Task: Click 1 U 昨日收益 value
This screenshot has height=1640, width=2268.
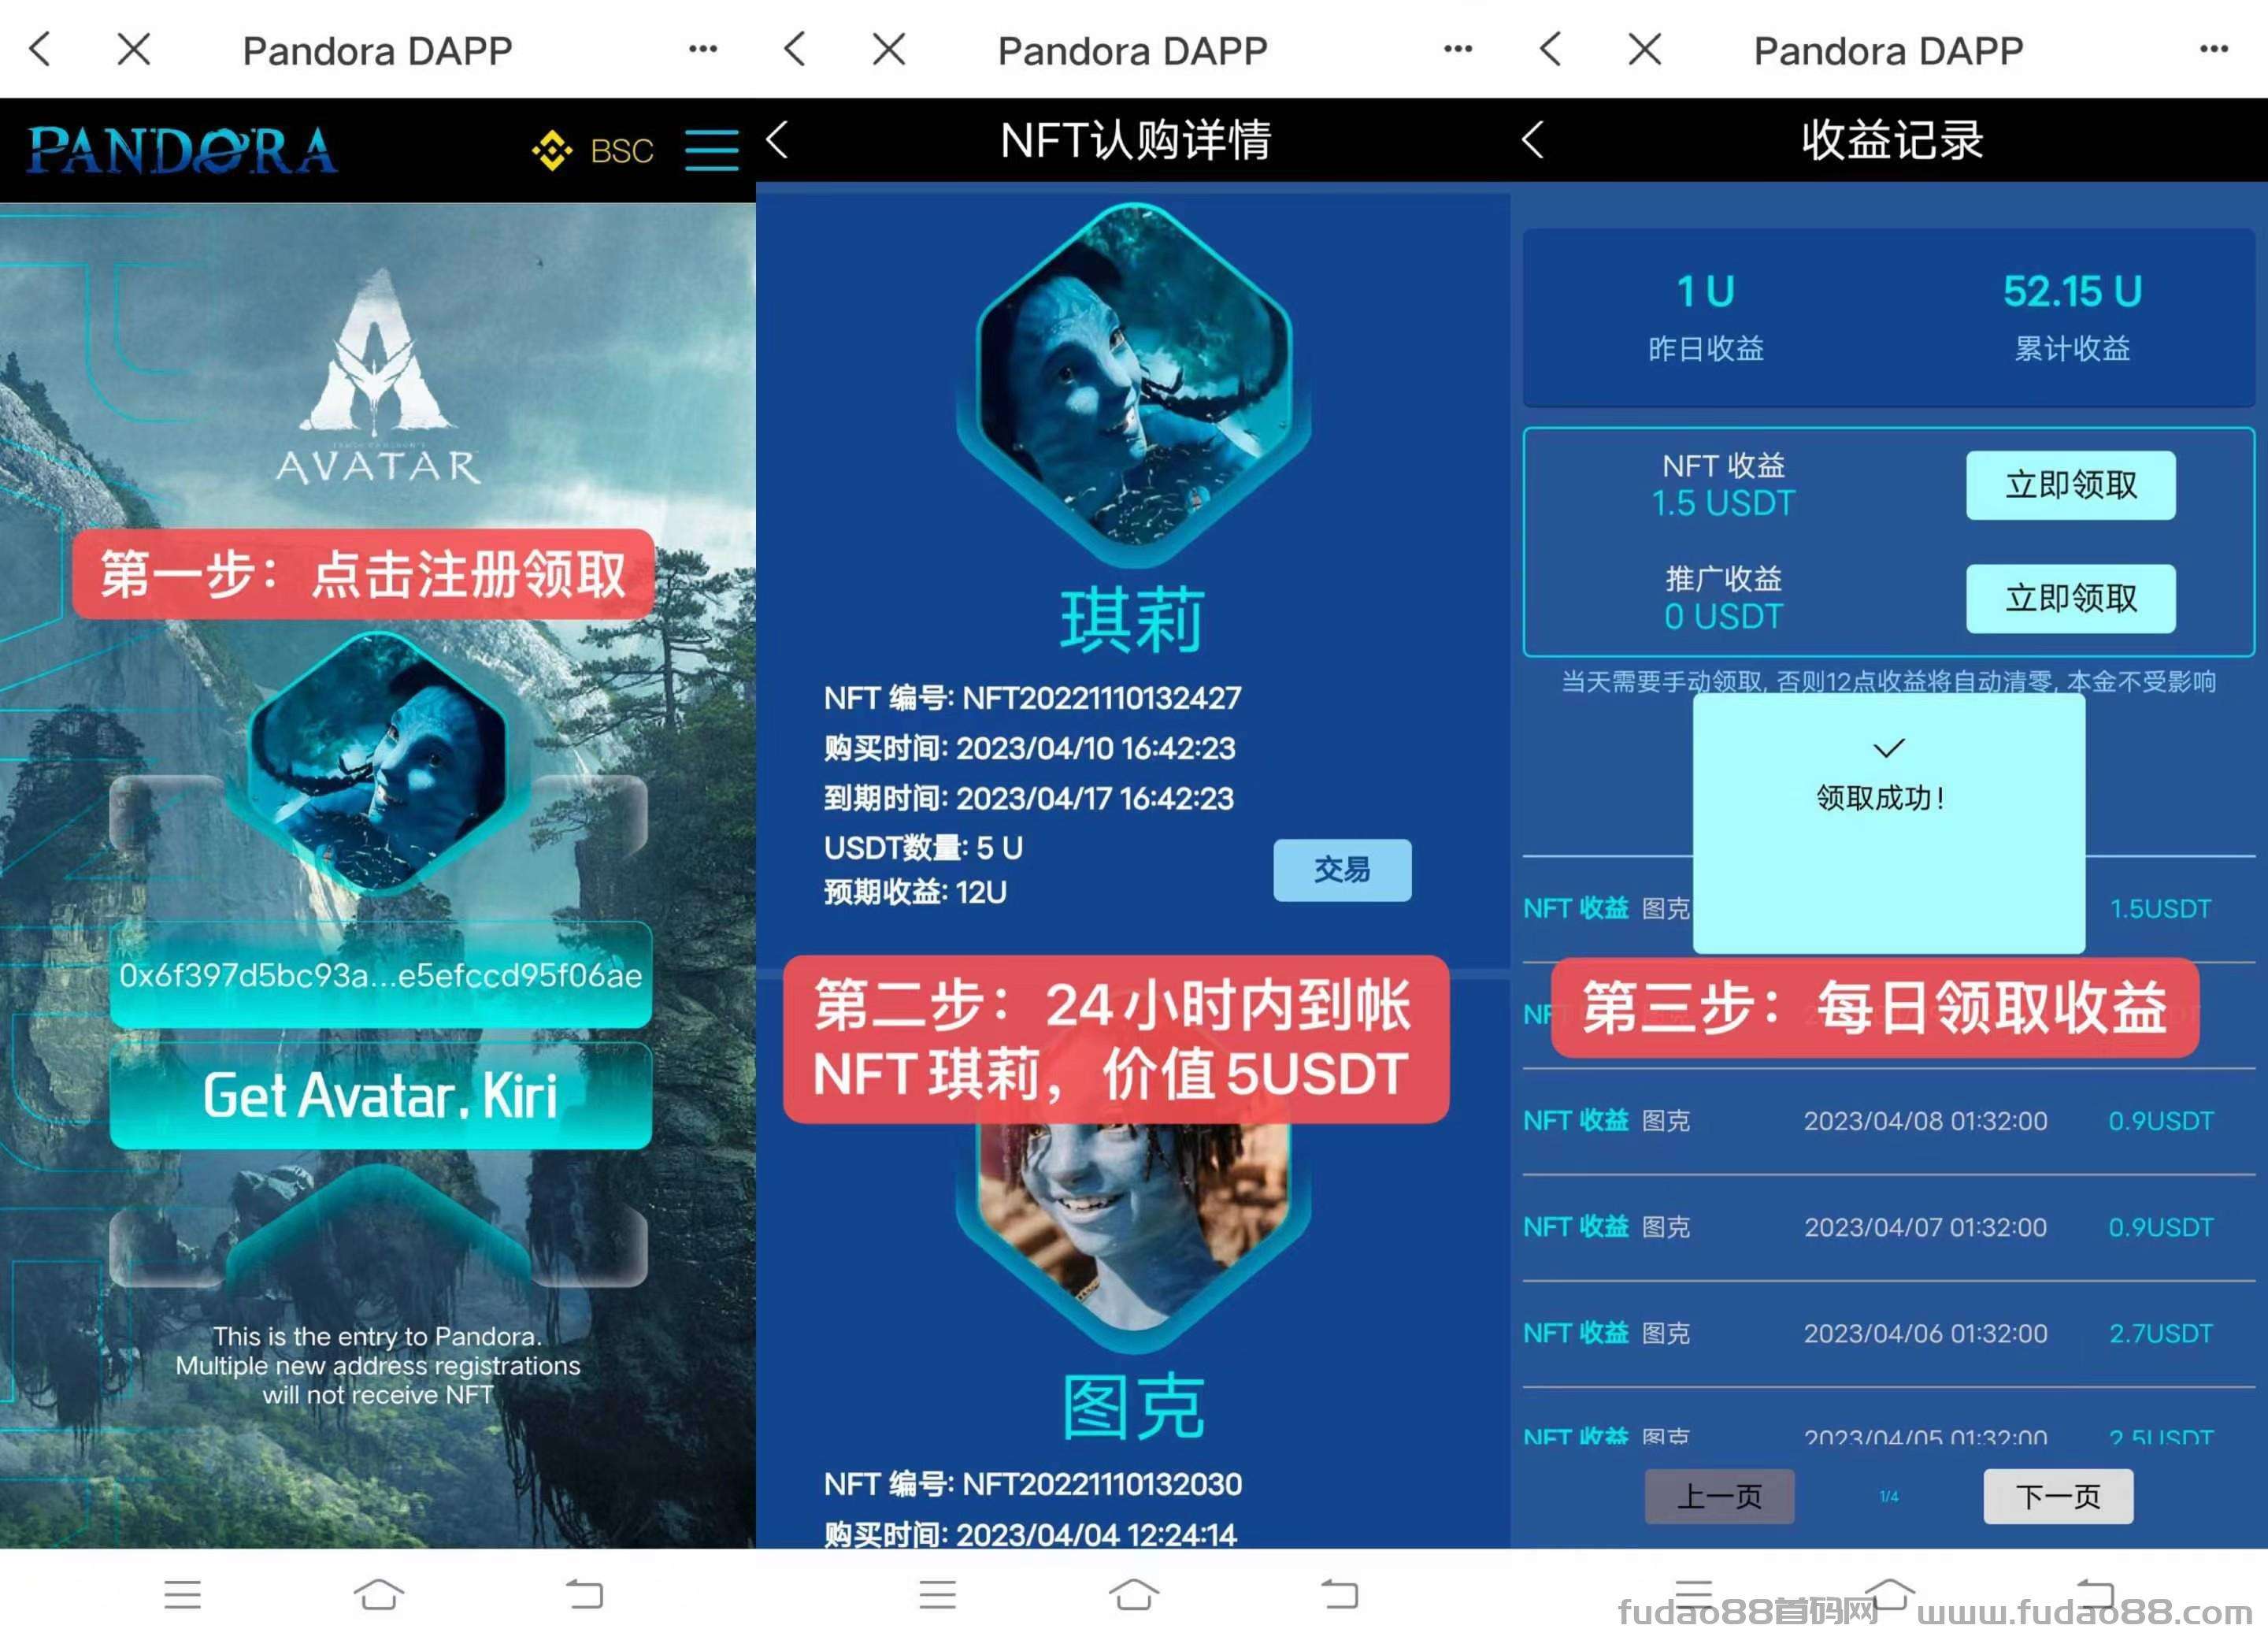Action: click(x=1706, y=291)
